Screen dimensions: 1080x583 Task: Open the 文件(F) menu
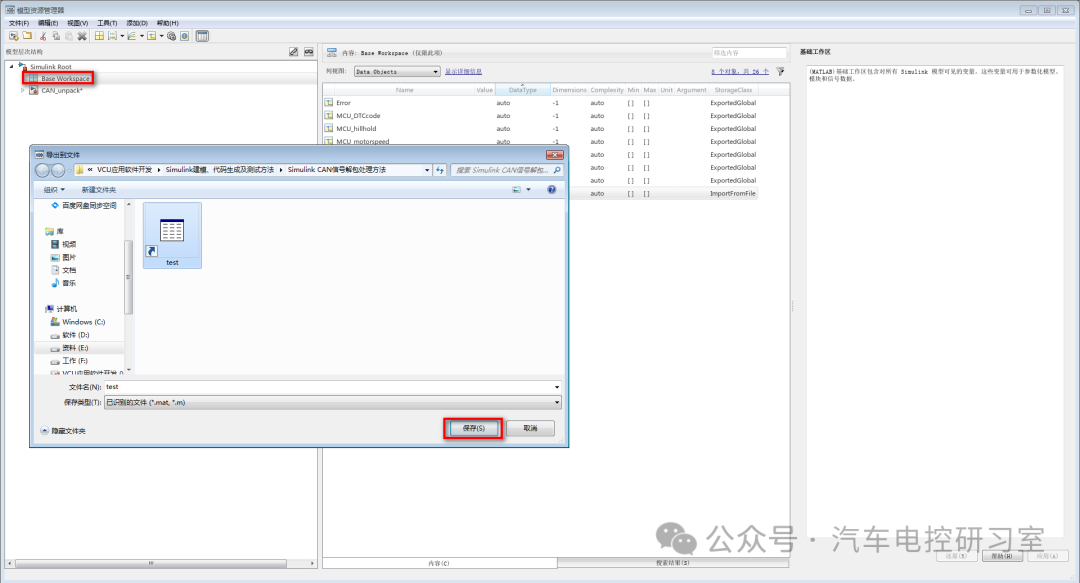(x=19, y=22)
